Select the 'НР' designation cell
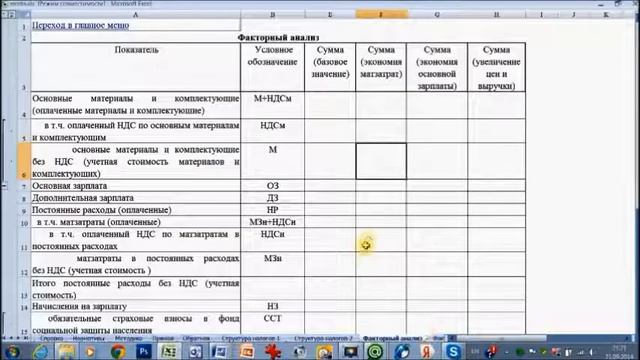 click(273, 210)
